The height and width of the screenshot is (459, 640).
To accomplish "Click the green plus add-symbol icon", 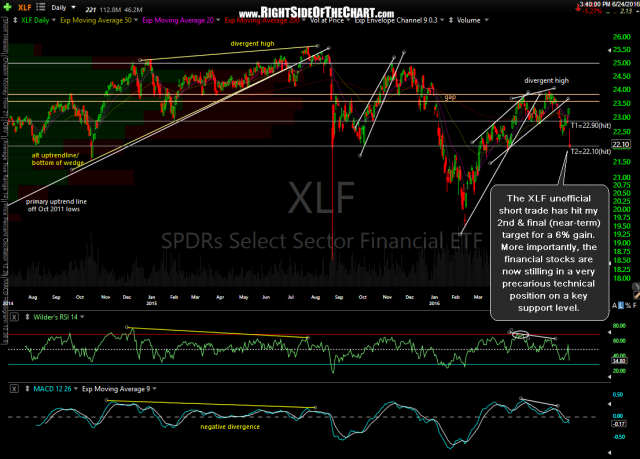I will click(7, 7).
